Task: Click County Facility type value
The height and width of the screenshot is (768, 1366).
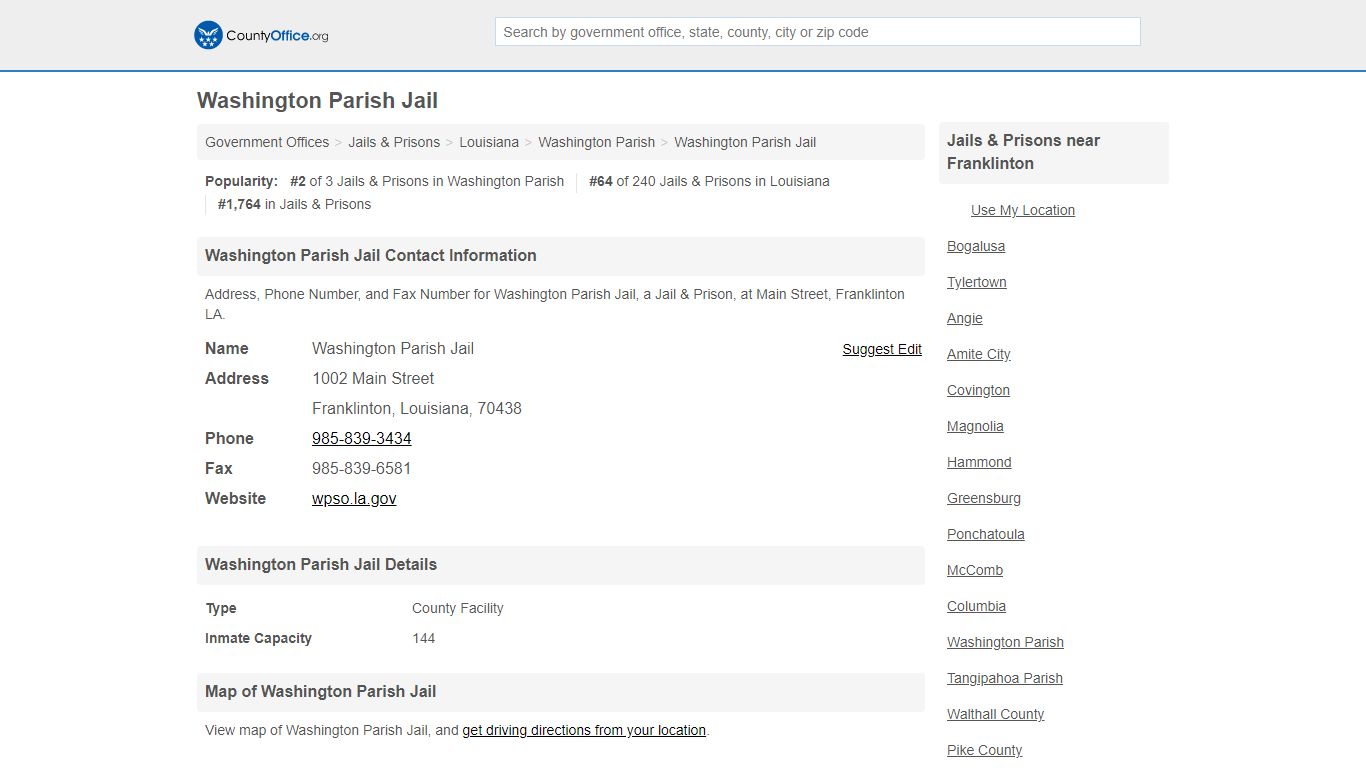Action: pyautogui.click(x=458, y=608)
